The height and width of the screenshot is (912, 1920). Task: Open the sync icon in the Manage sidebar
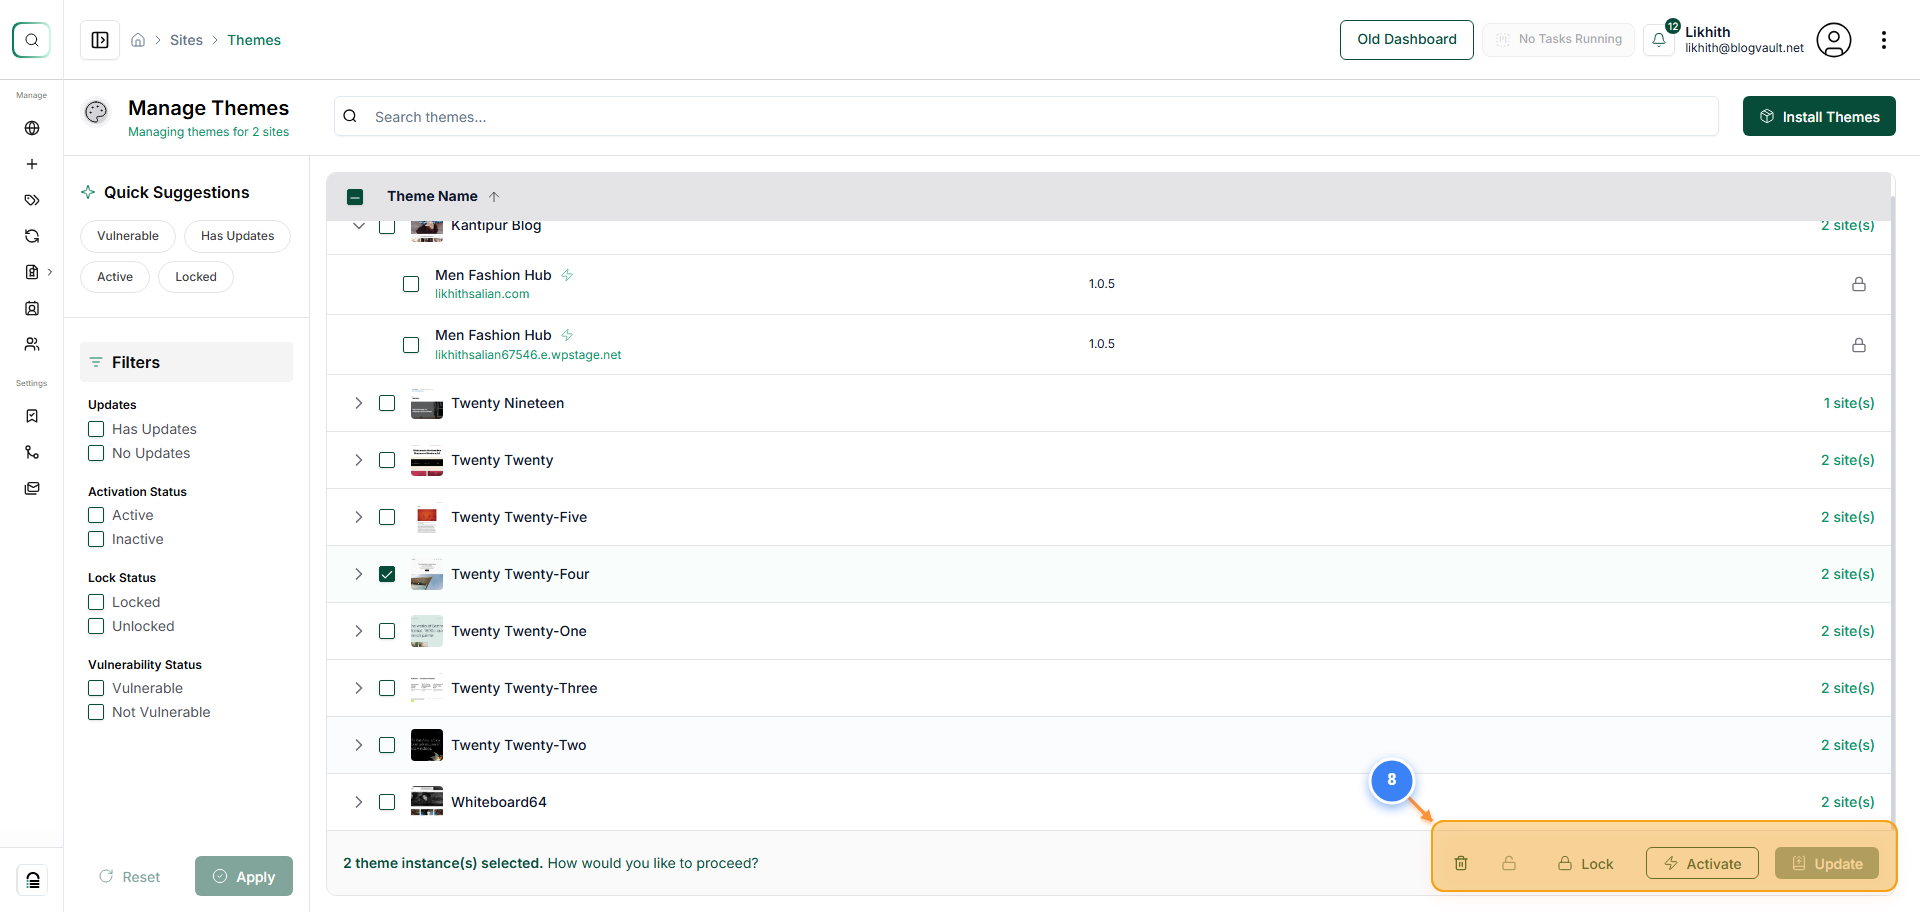coord(32,236)
